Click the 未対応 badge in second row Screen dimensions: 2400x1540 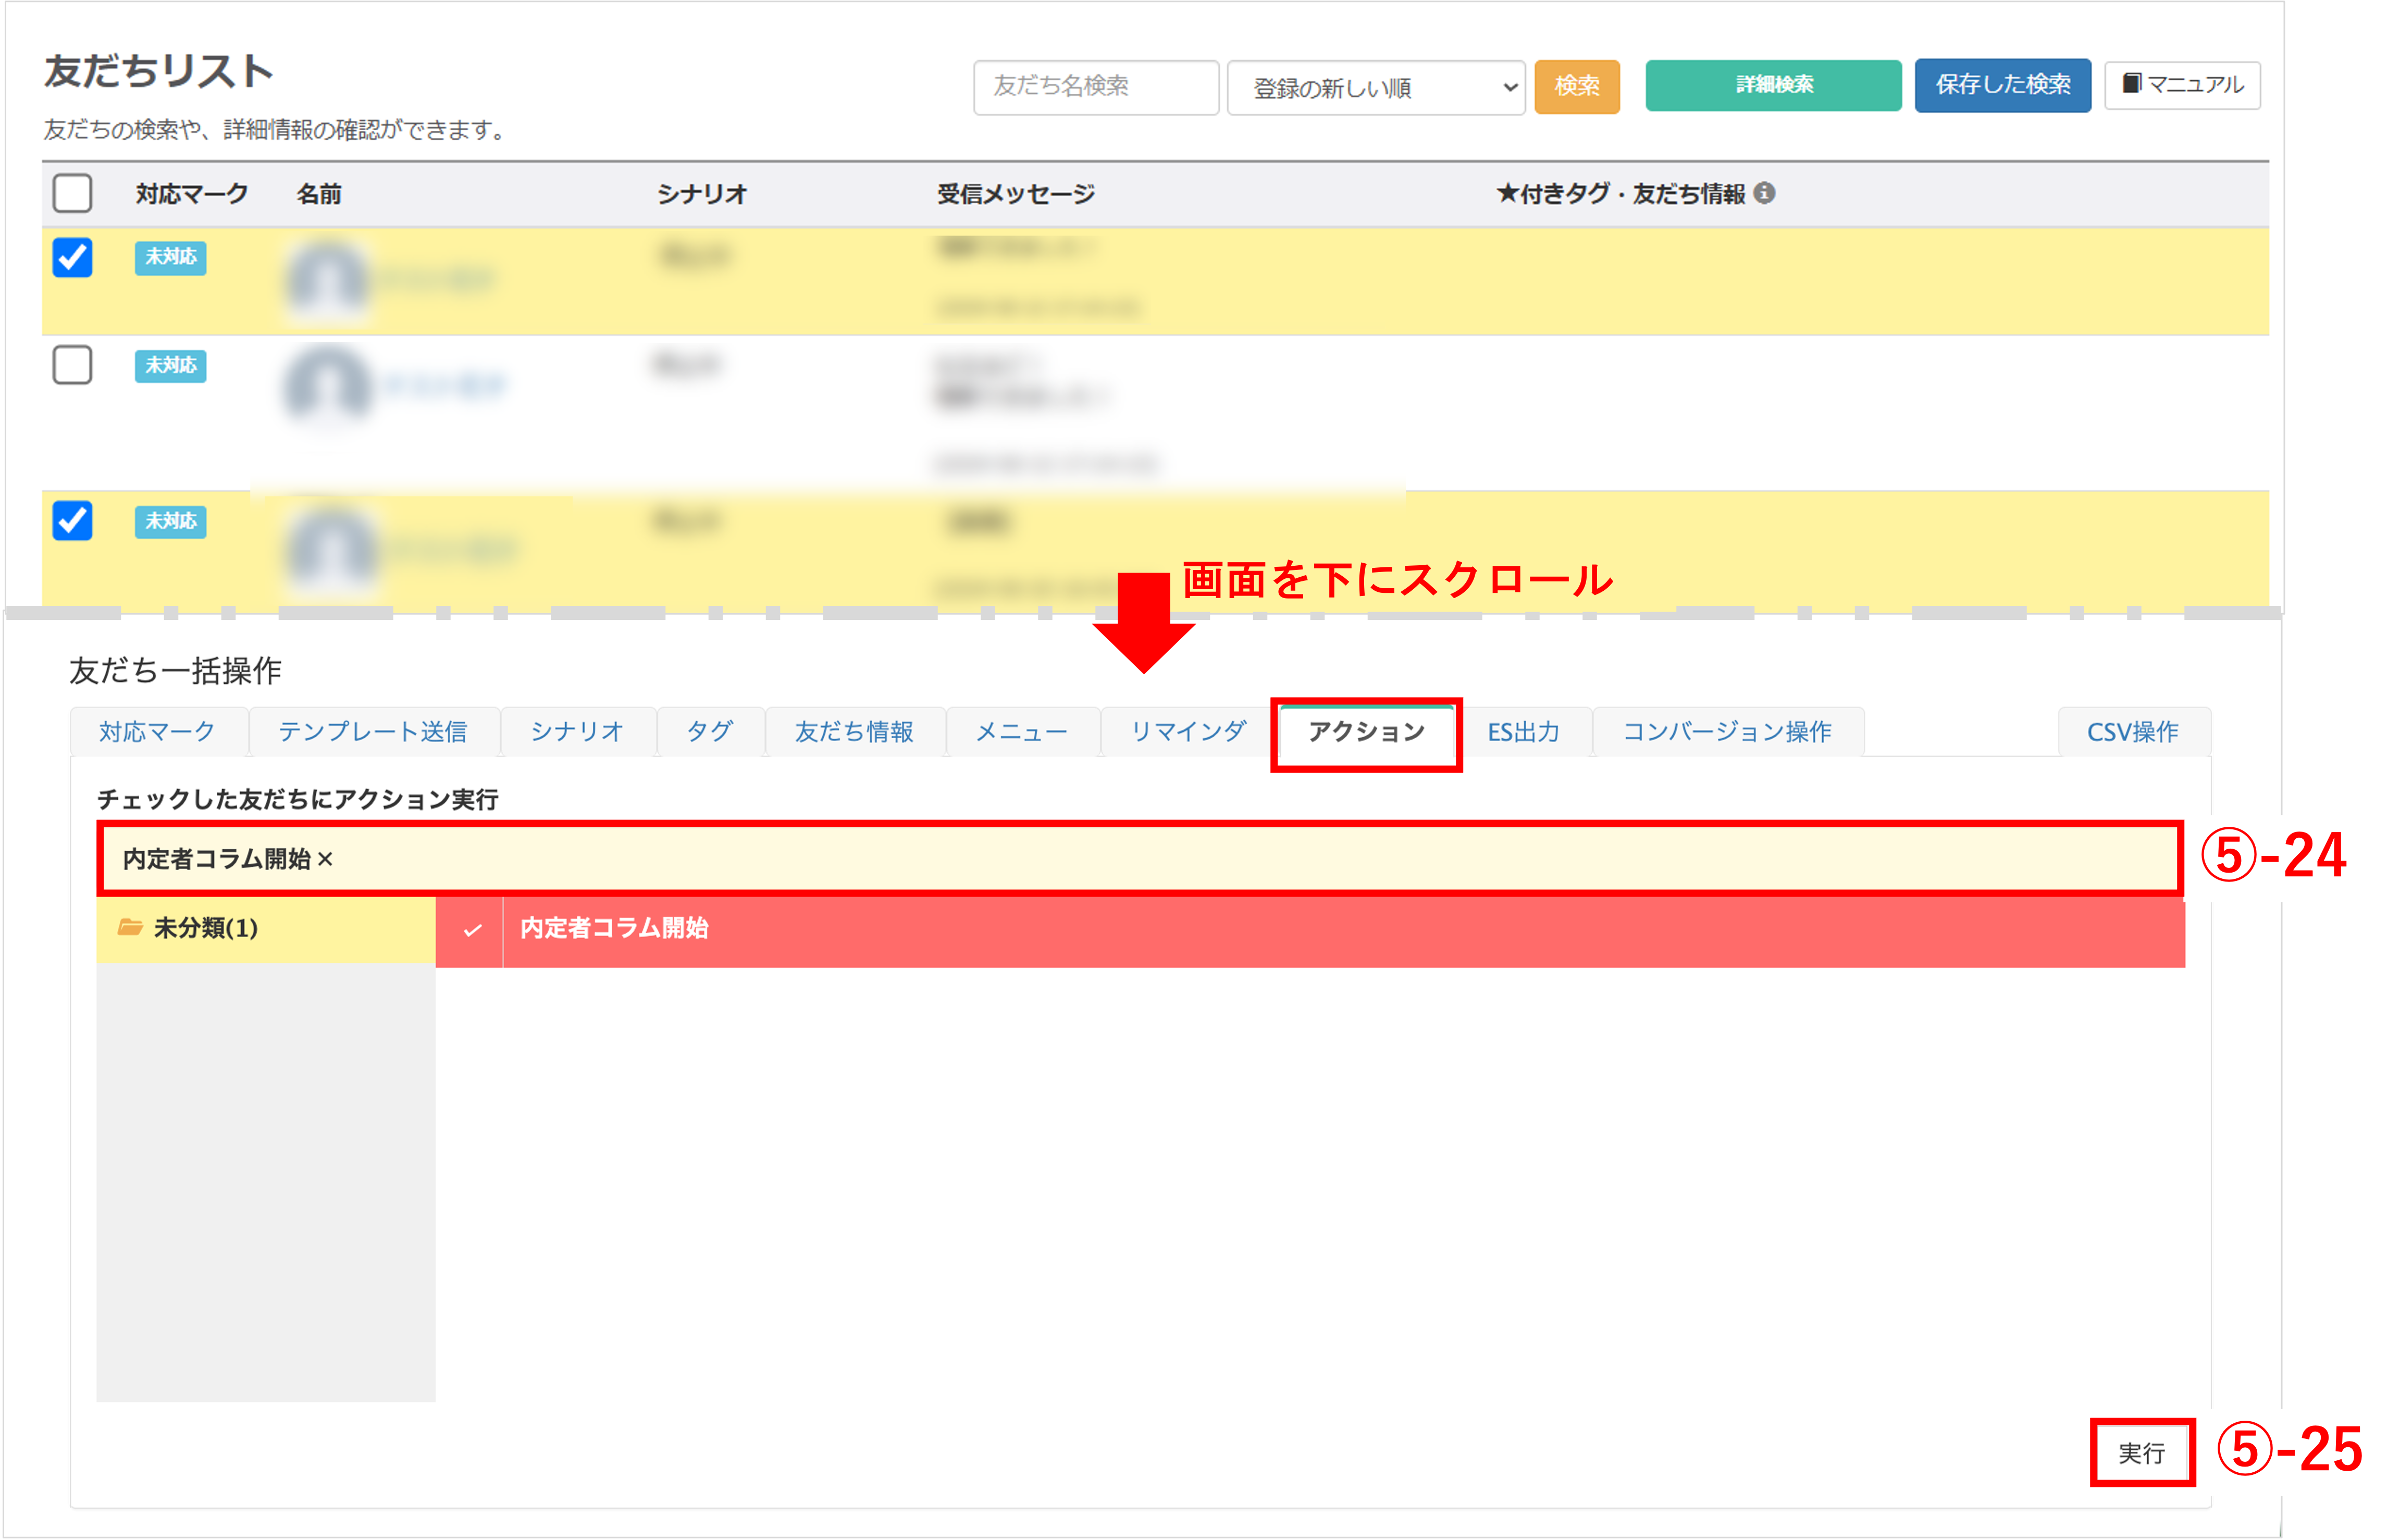point(170,365)
